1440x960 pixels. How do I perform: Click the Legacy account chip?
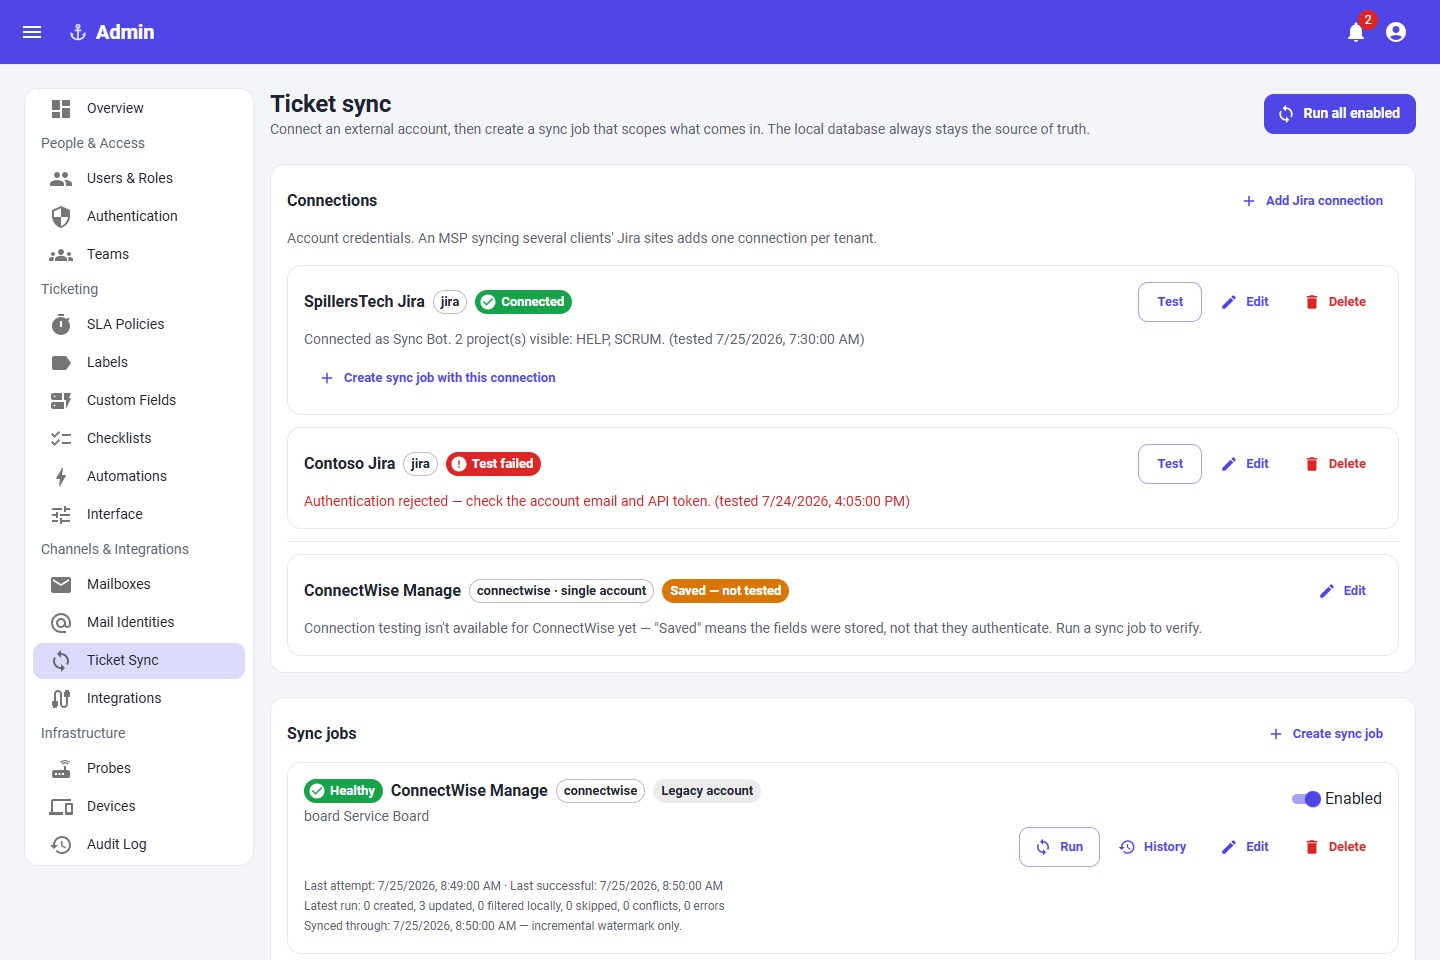tap(707, 791)
